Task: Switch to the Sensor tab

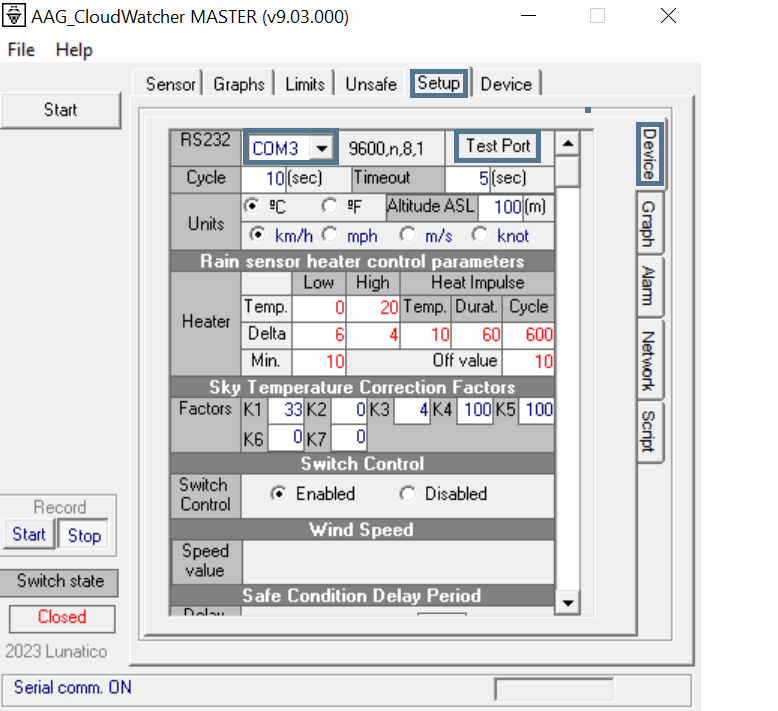Action: pyautogui.click(x=170, y=84)
